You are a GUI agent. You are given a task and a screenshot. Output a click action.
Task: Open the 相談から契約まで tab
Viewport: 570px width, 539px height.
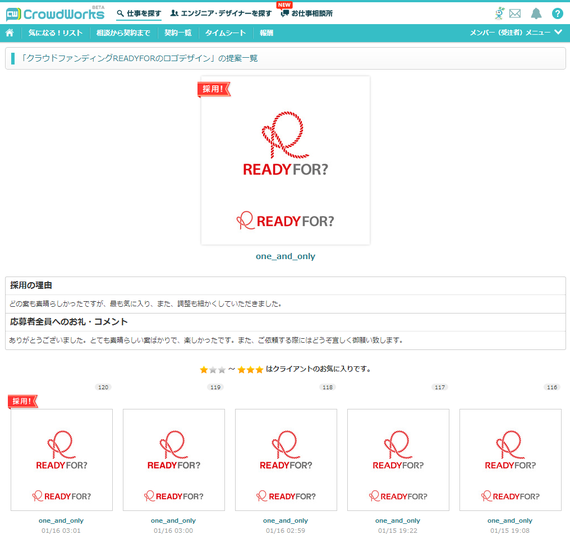123,33
